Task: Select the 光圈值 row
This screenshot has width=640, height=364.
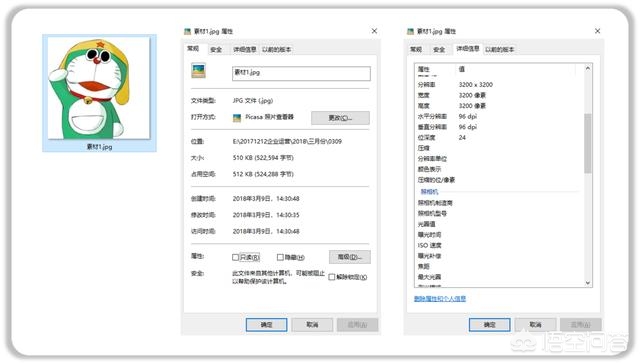Action: click(x=499, y=224)
